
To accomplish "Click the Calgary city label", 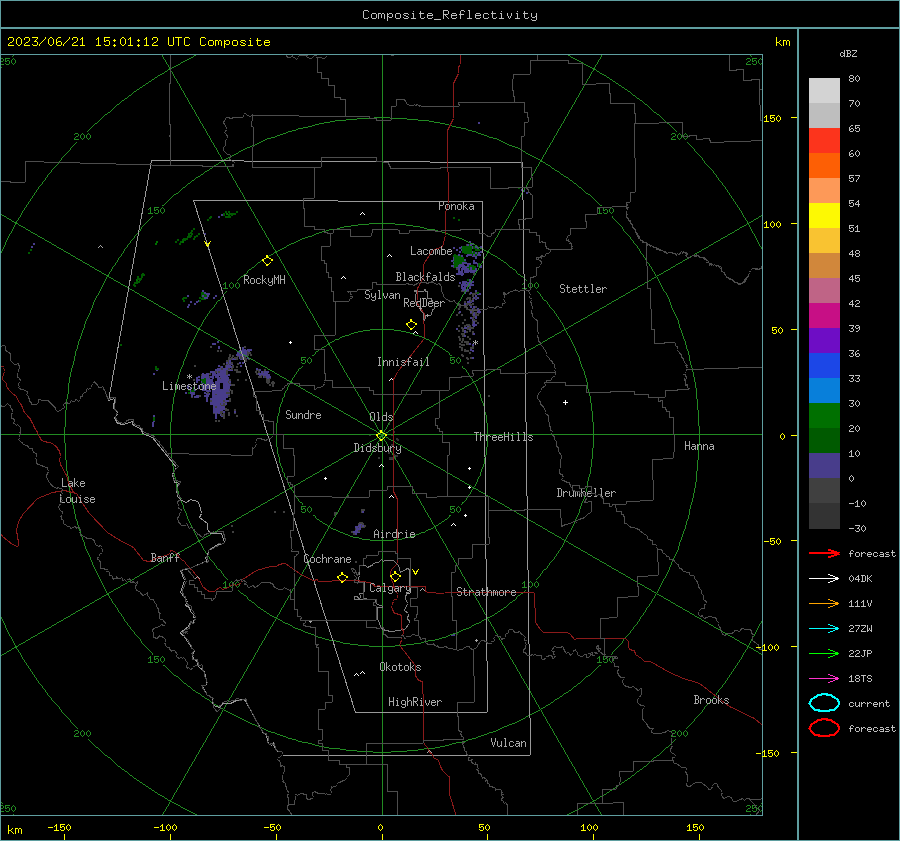I will point(390,588).
